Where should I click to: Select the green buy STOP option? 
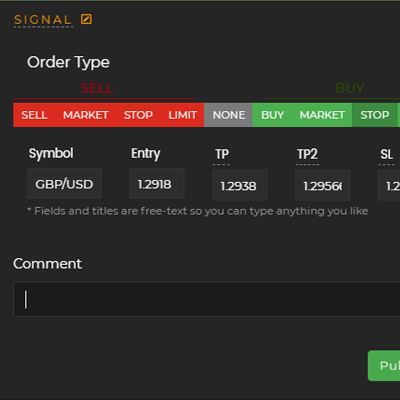pos(374,115)
